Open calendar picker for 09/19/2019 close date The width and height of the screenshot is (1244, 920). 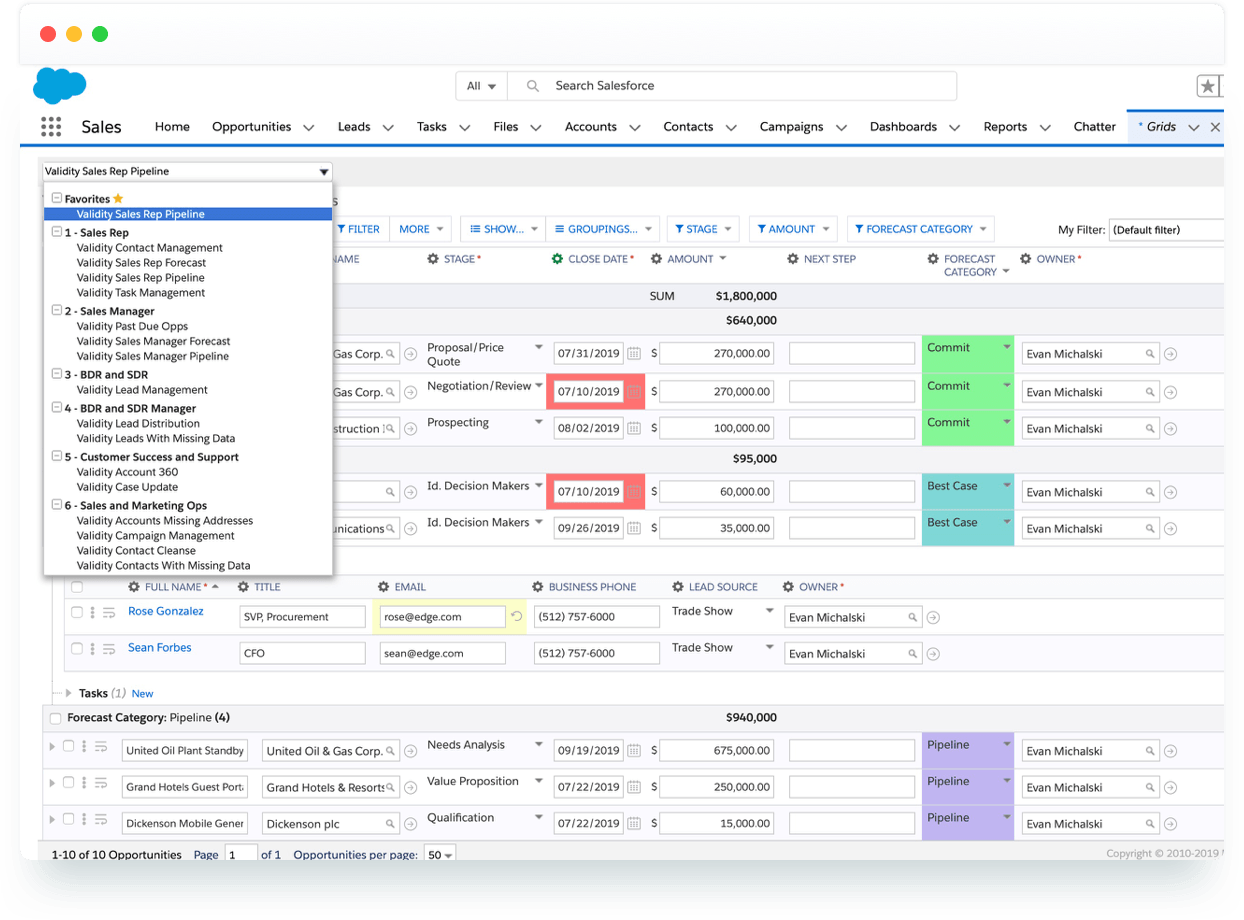tap(634, 751)
